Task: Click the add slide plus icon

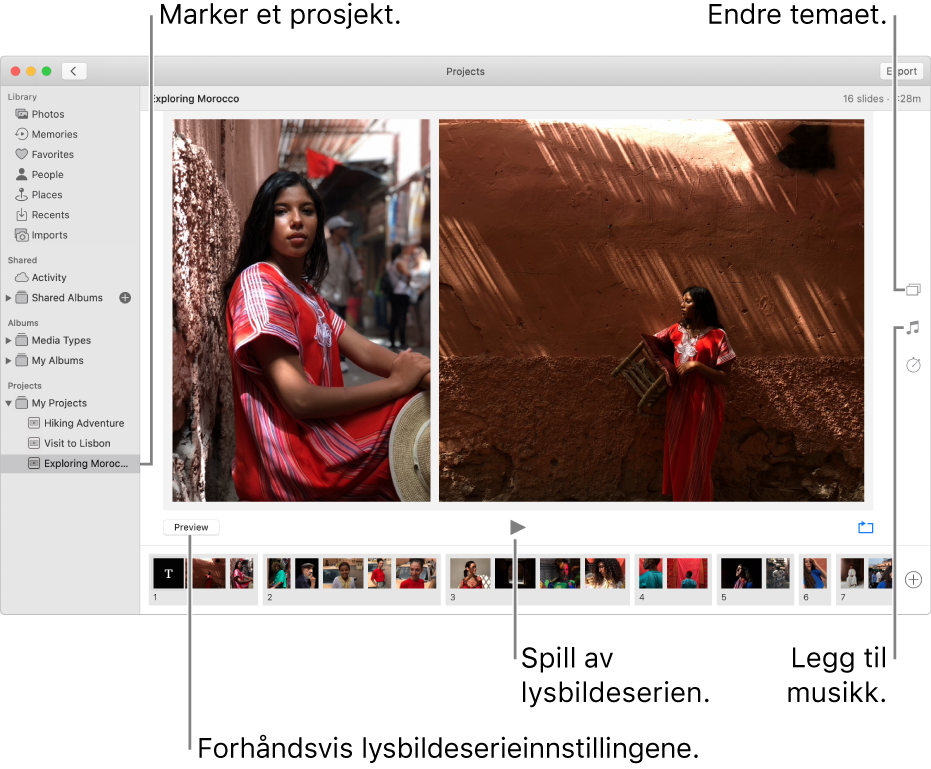Action: 913,580
